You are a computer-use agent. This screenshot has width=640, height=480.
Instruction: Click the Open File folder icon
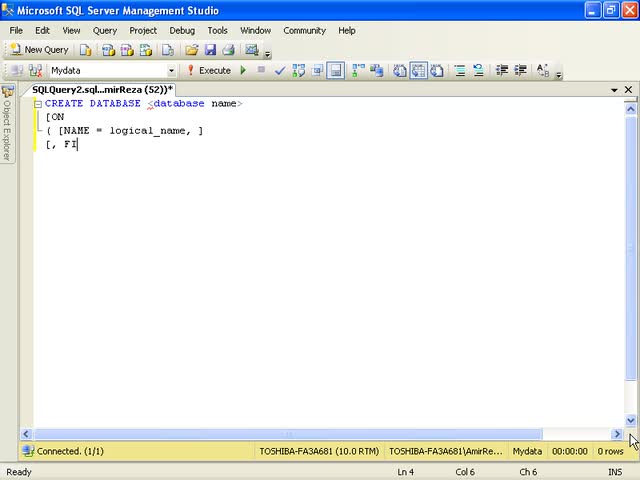coord(191,50)
